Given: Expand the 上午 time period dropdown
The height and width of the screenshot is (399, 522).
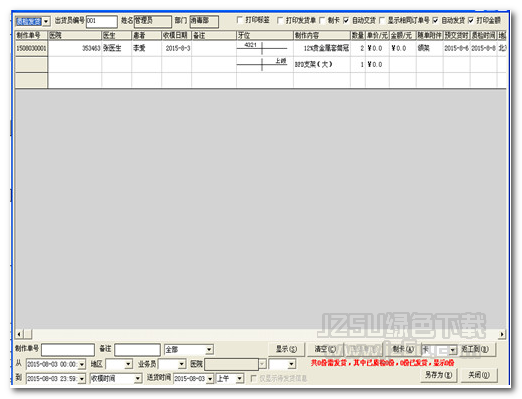Looking at the screenshot, I should pyautogui.click(x=239, y=379).
